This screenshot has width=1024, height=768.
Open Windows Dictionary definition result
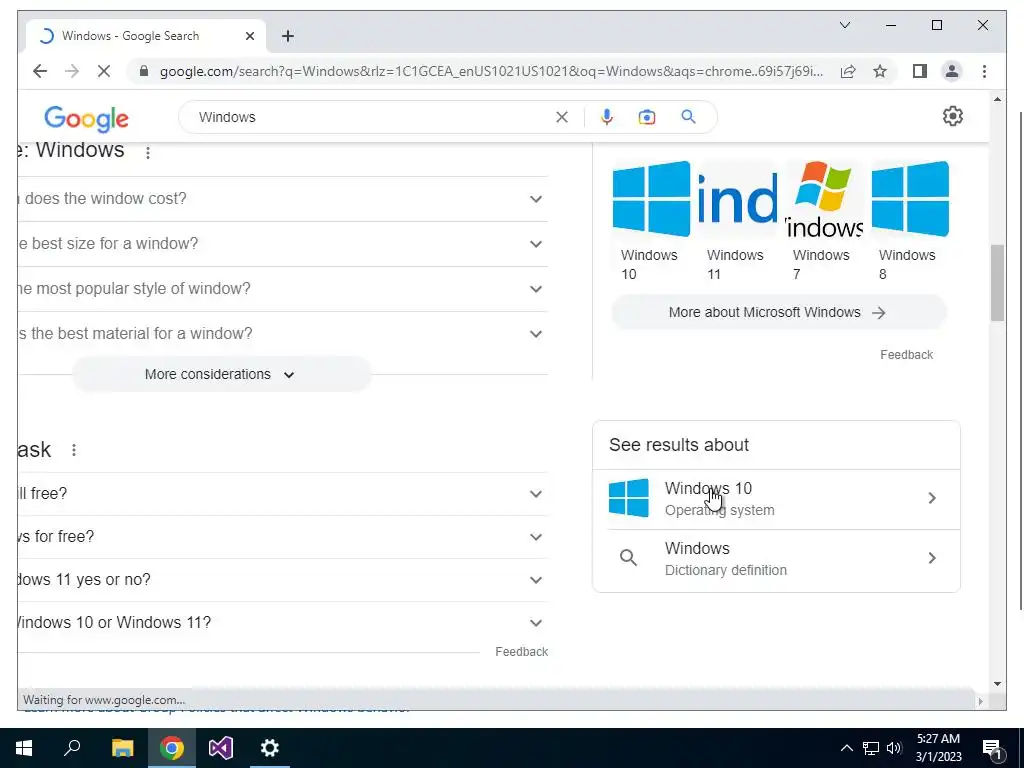(x=776, y=558)
